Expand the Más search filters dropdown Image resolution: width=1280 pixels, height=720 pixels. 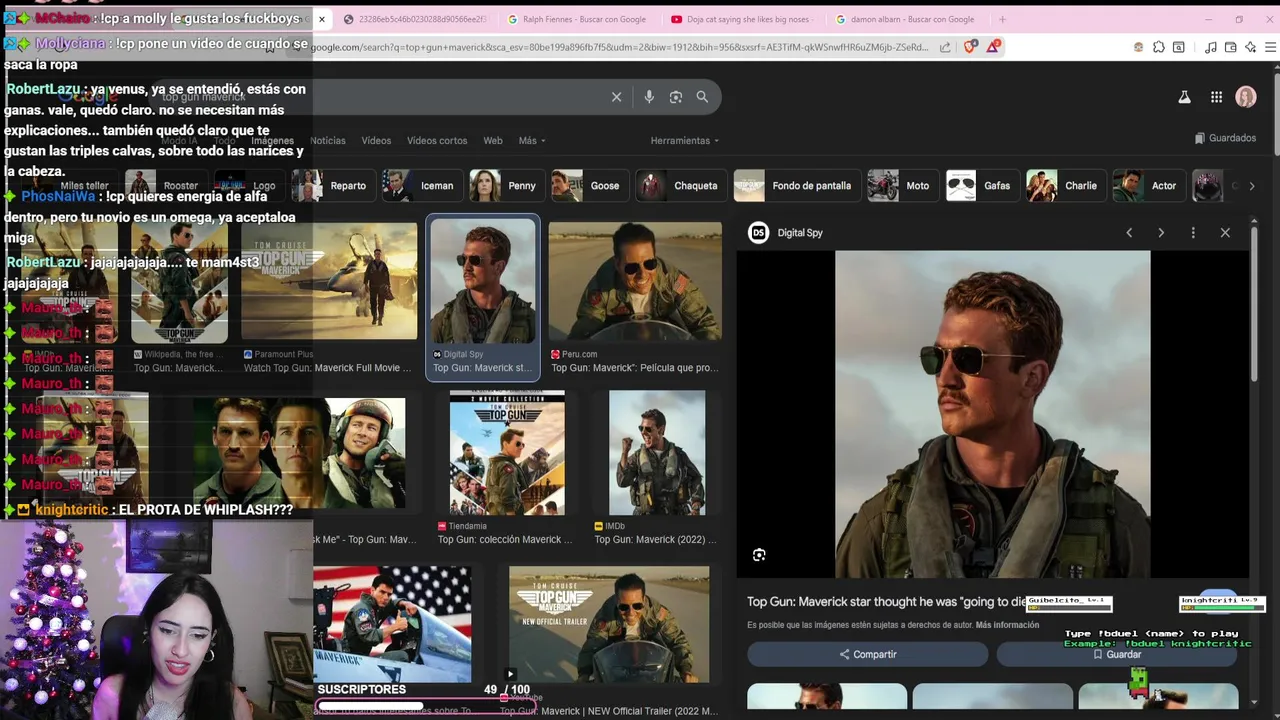[x=532, y=141]
